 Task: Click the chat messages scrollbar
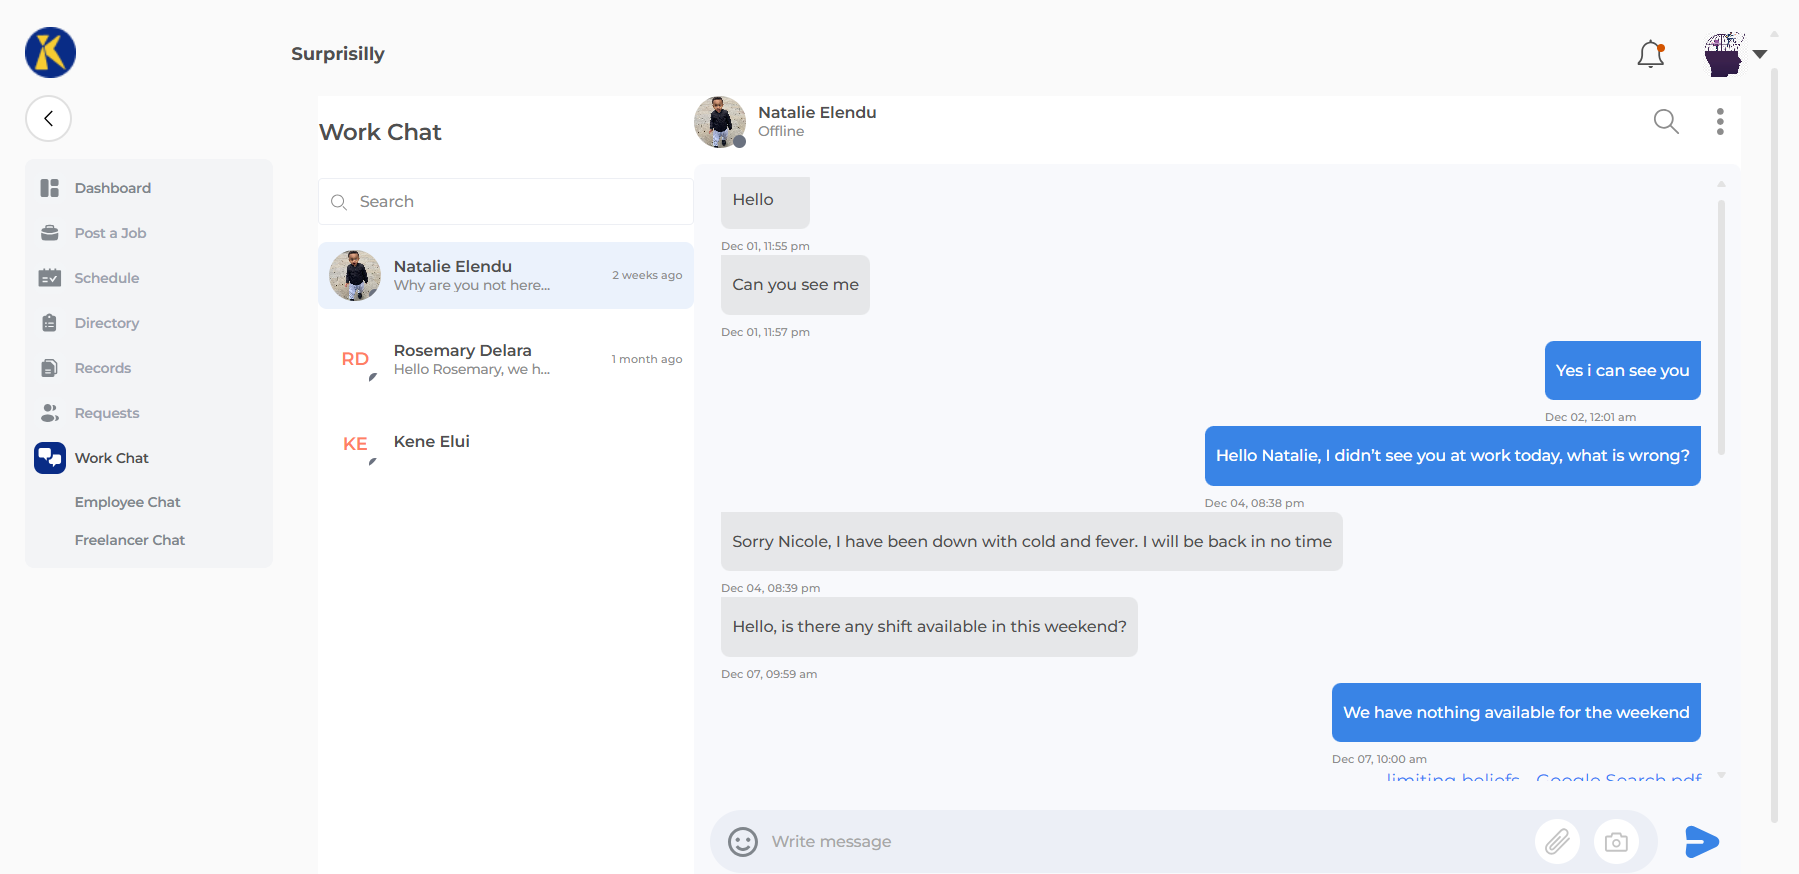coord(1721,327)
